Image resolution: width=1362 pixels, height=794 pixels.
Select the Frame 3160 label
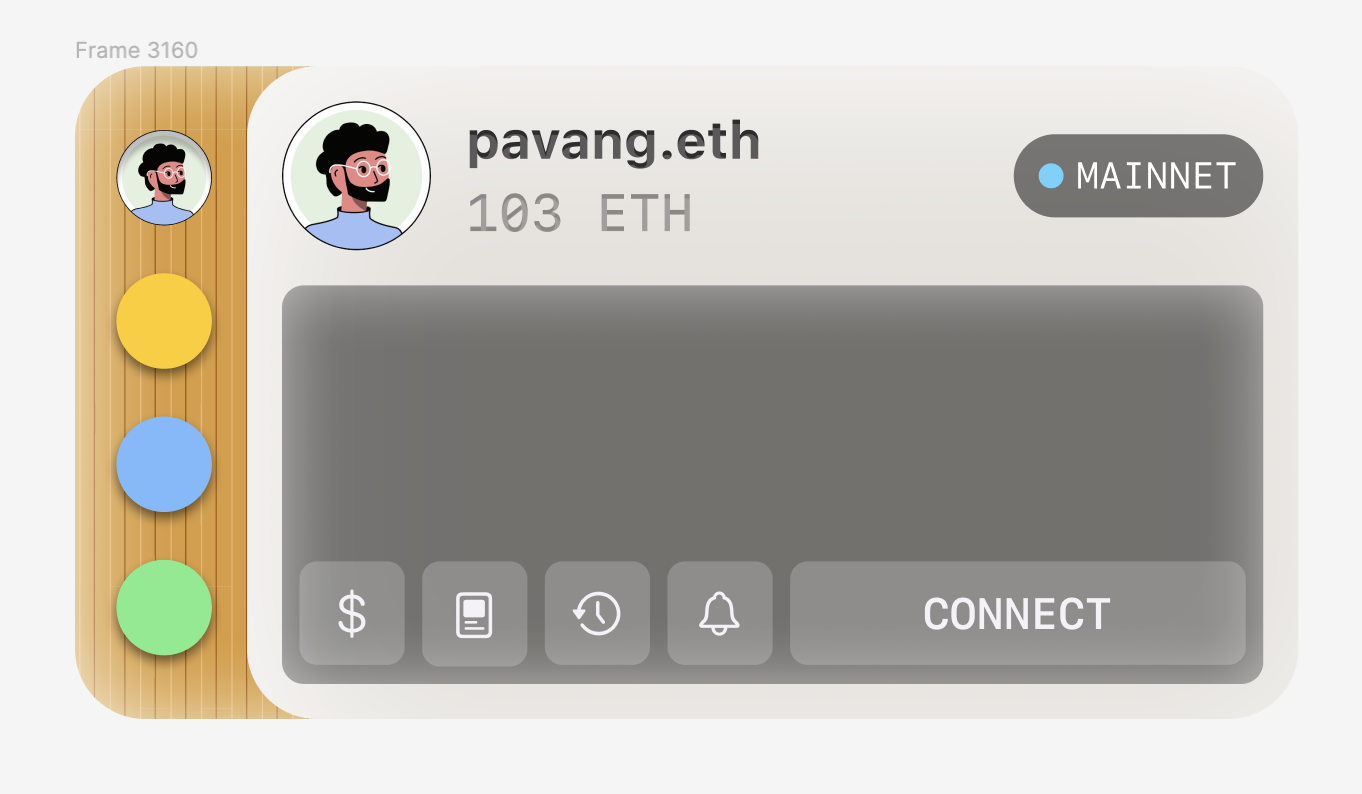[136, 50]
